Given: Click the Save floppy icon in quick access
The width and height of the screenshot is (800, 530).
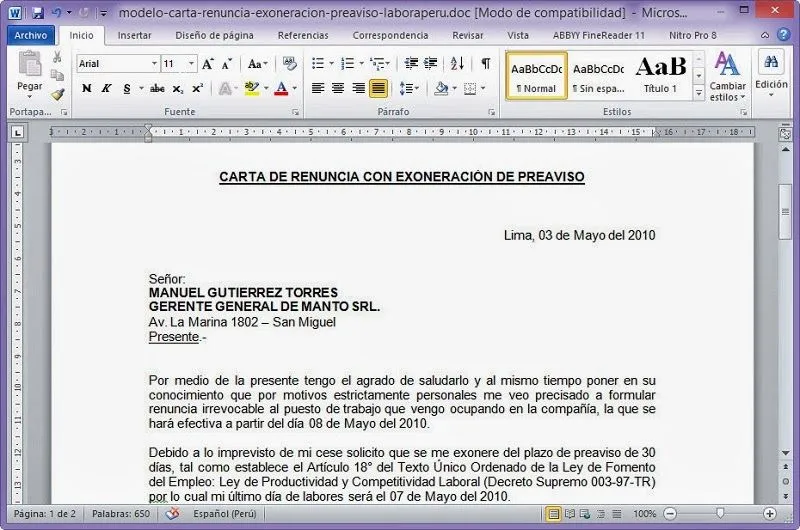Looking at the screenshot, I should [38, 12].
